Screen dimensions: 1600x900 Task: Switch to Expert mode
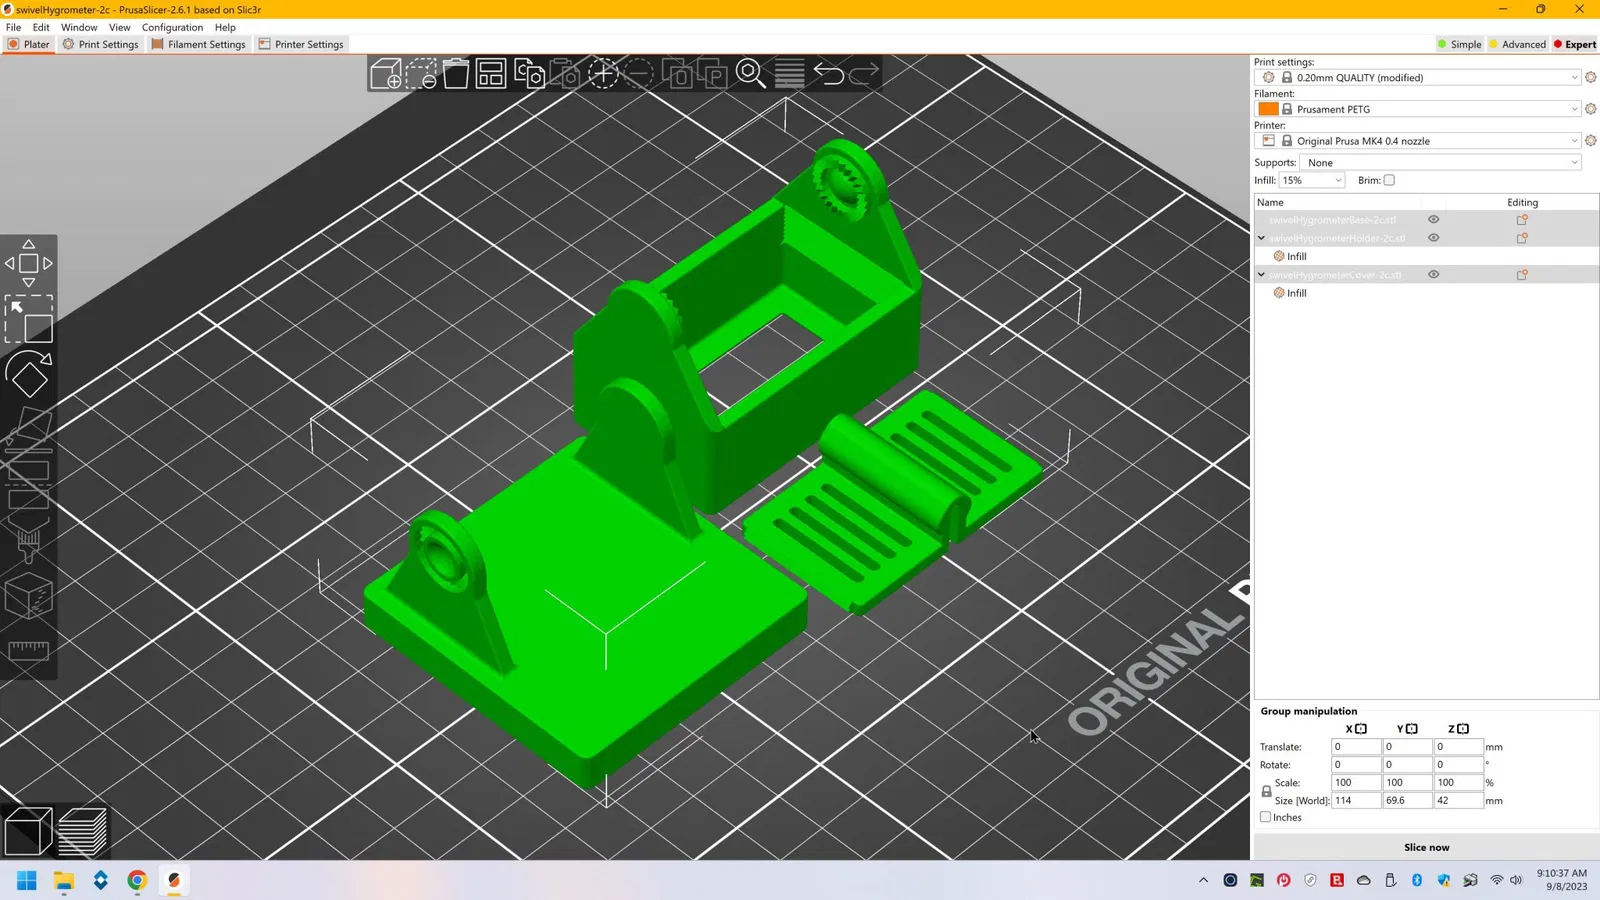pos(1575,44)
